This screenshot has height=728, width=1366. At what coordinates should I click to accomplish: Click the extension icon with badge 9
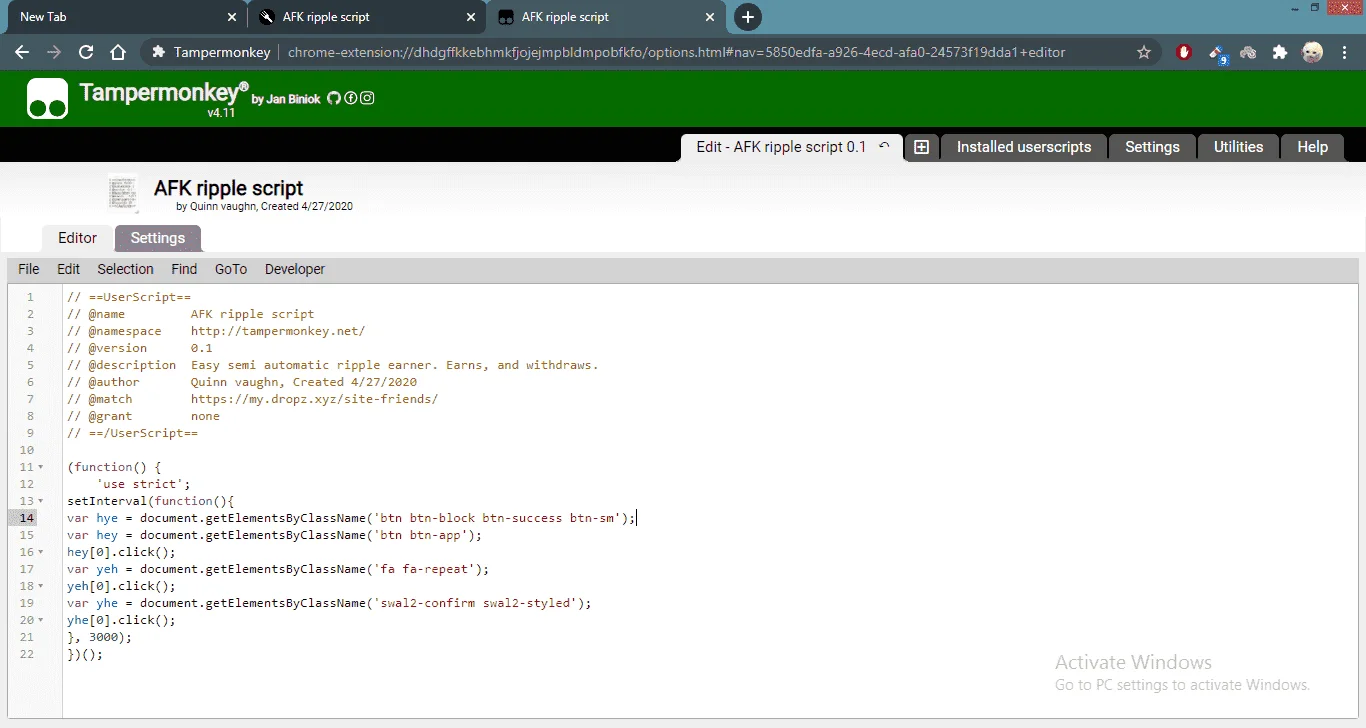1217,53
